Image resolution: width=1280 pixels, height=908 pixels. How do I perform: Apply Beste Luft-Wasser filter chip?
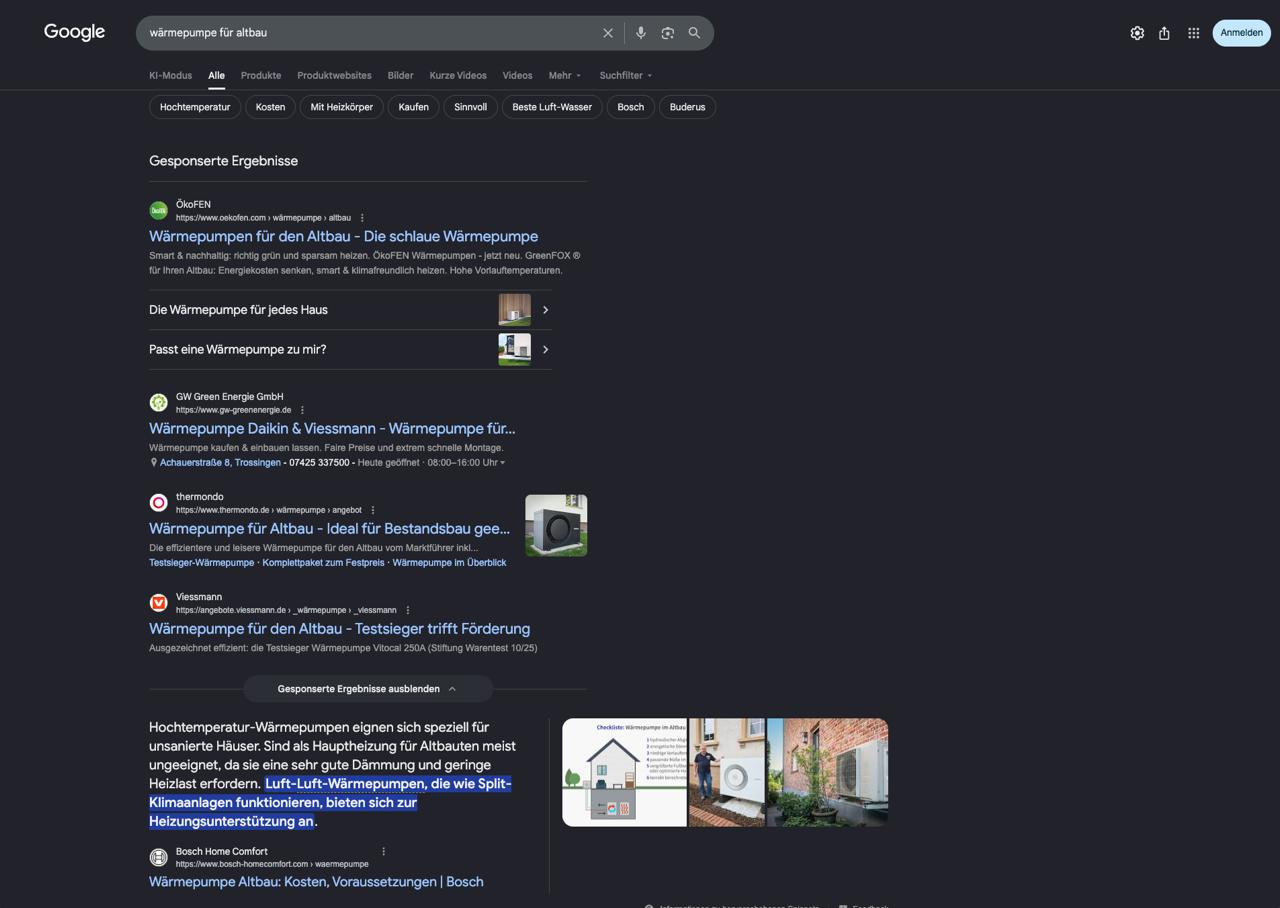552,107
